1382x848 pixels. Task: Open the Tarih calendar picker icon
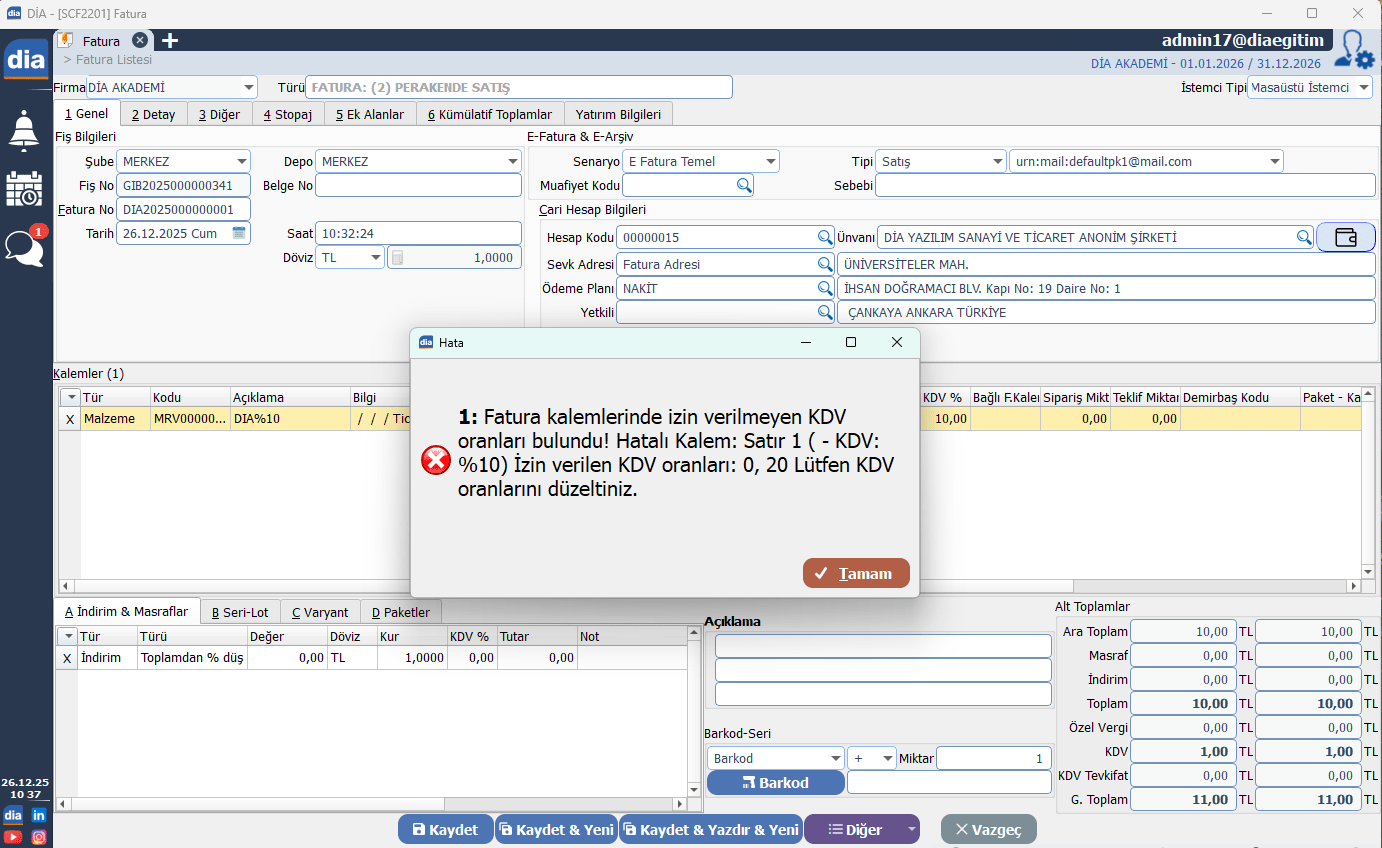(239, 233)
